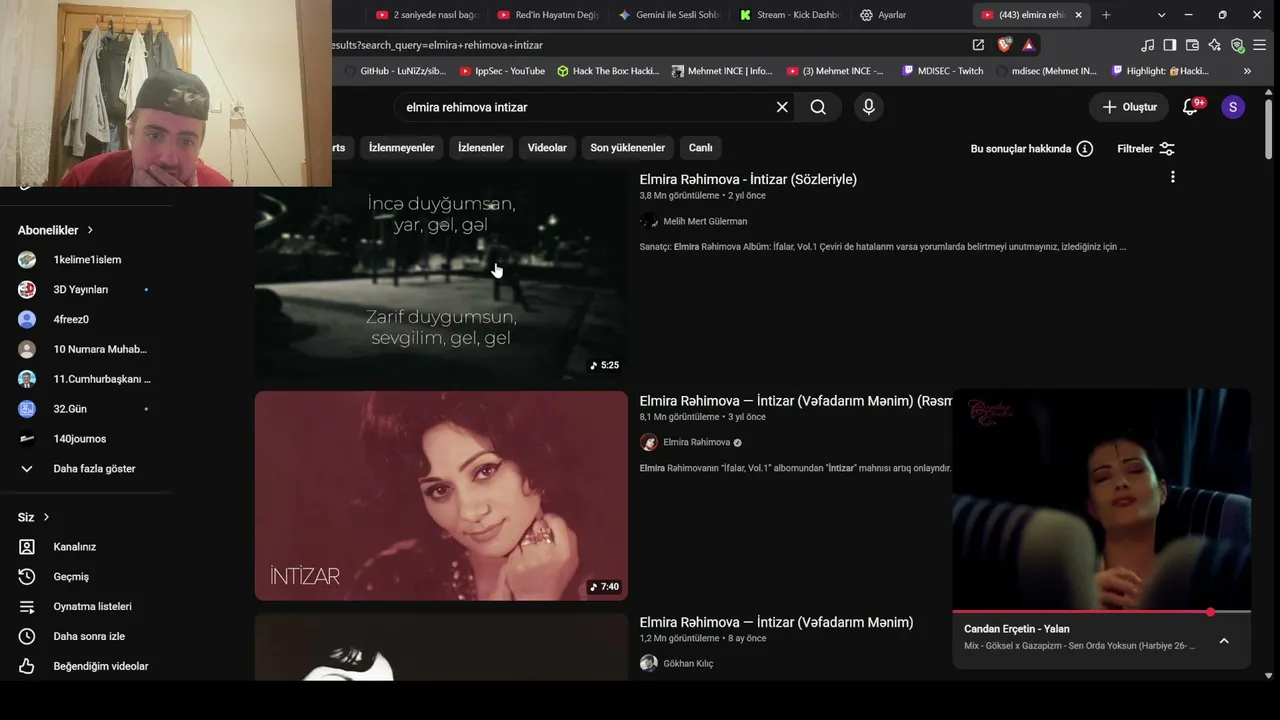The height and width of the screenshot is (720, 1280).
Task: Open the IppSec - YouTube bookmark
Action: coord(502,71)
